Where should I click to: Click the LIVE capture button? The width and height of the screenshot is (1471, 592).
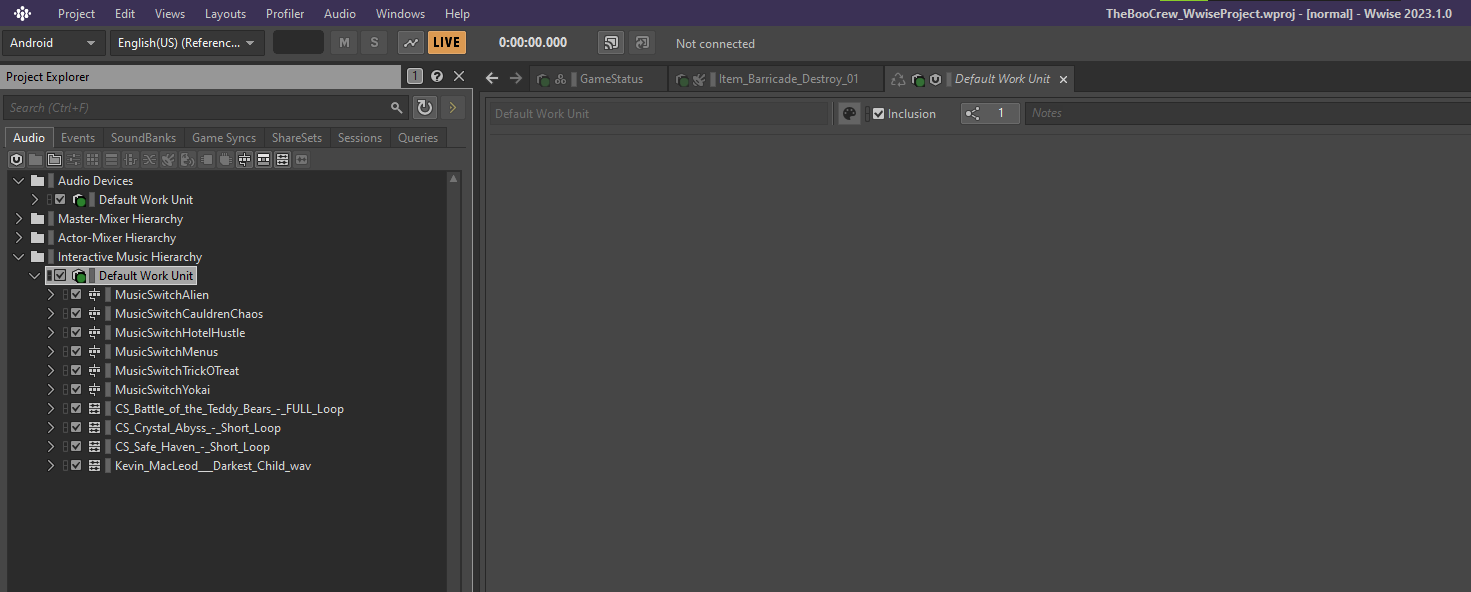pos(446,42)
